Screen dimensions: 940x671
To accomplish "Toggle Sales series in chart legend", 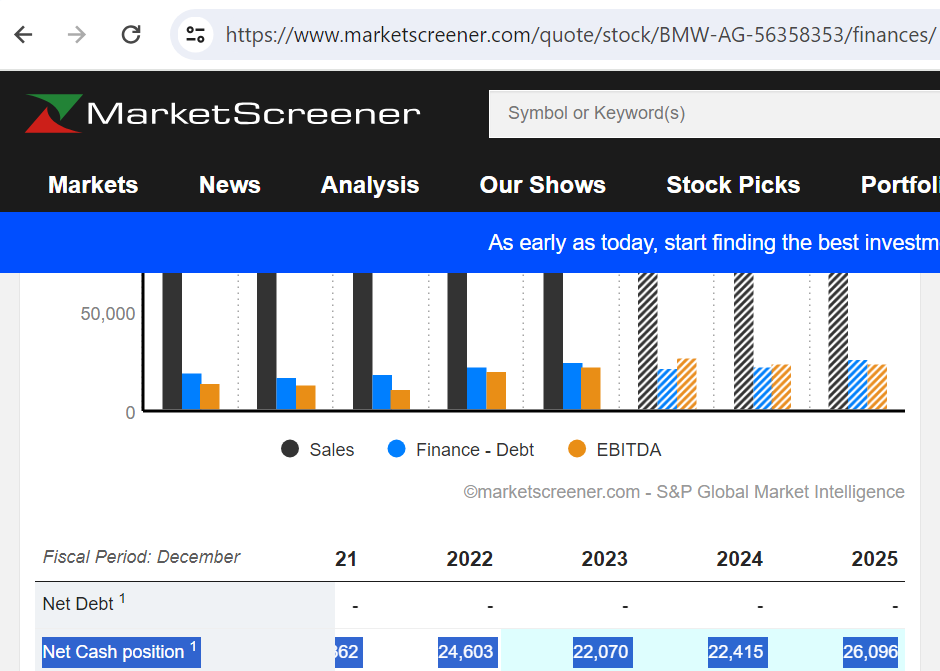I will coord(318,450).
